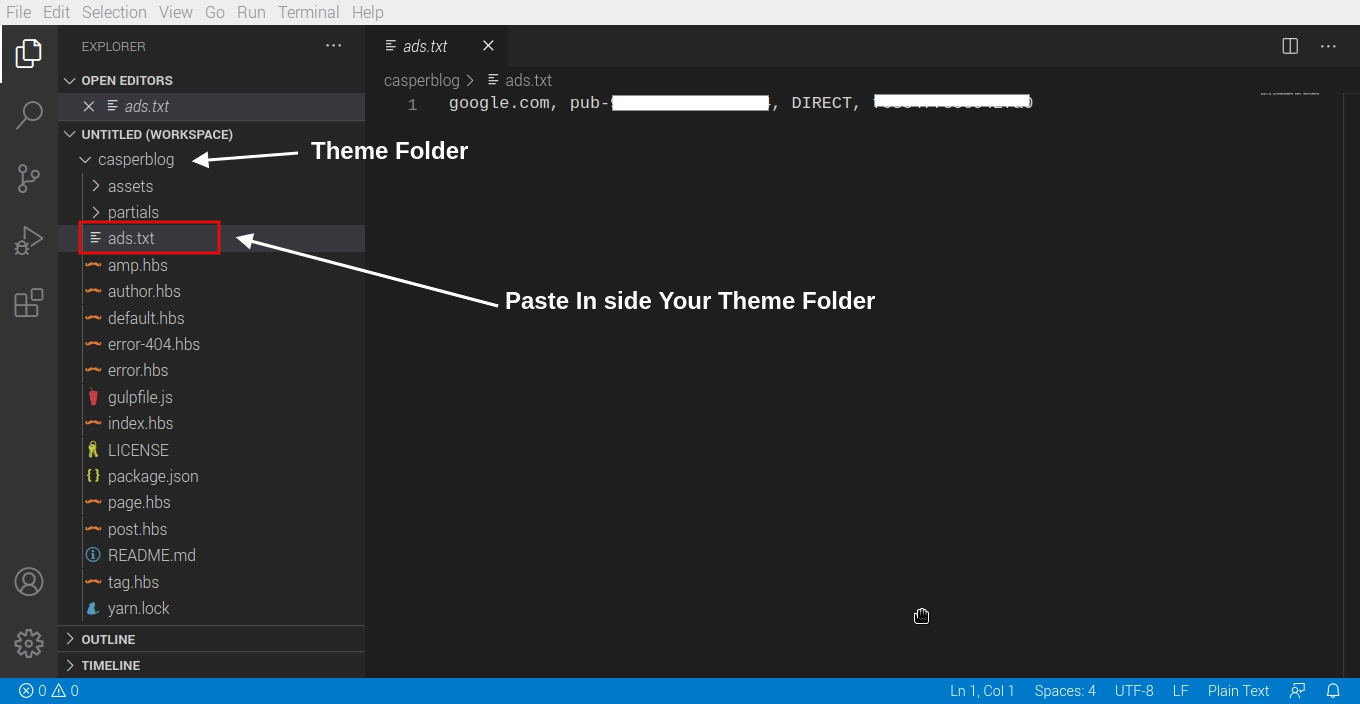Image resolution: width=1360 pixels, height=704 pixels.
Task: Open the Extensions view
Action: [x=28, y=302]
